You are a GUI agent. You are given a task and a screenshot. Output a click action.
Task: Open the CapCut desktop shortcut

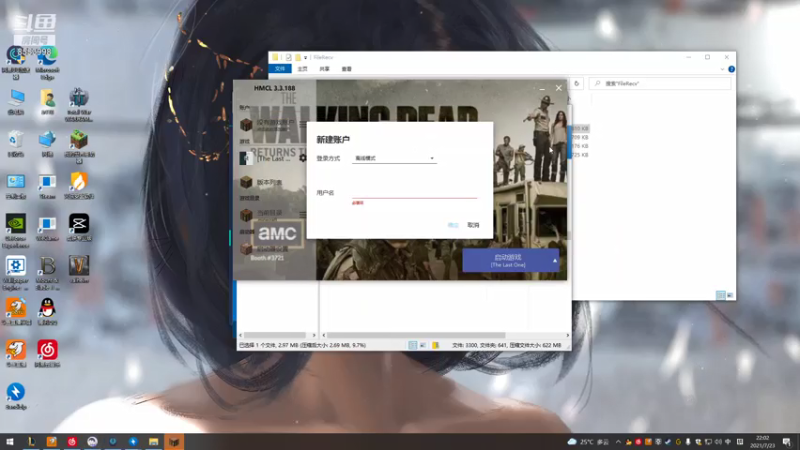coord(79,228)
